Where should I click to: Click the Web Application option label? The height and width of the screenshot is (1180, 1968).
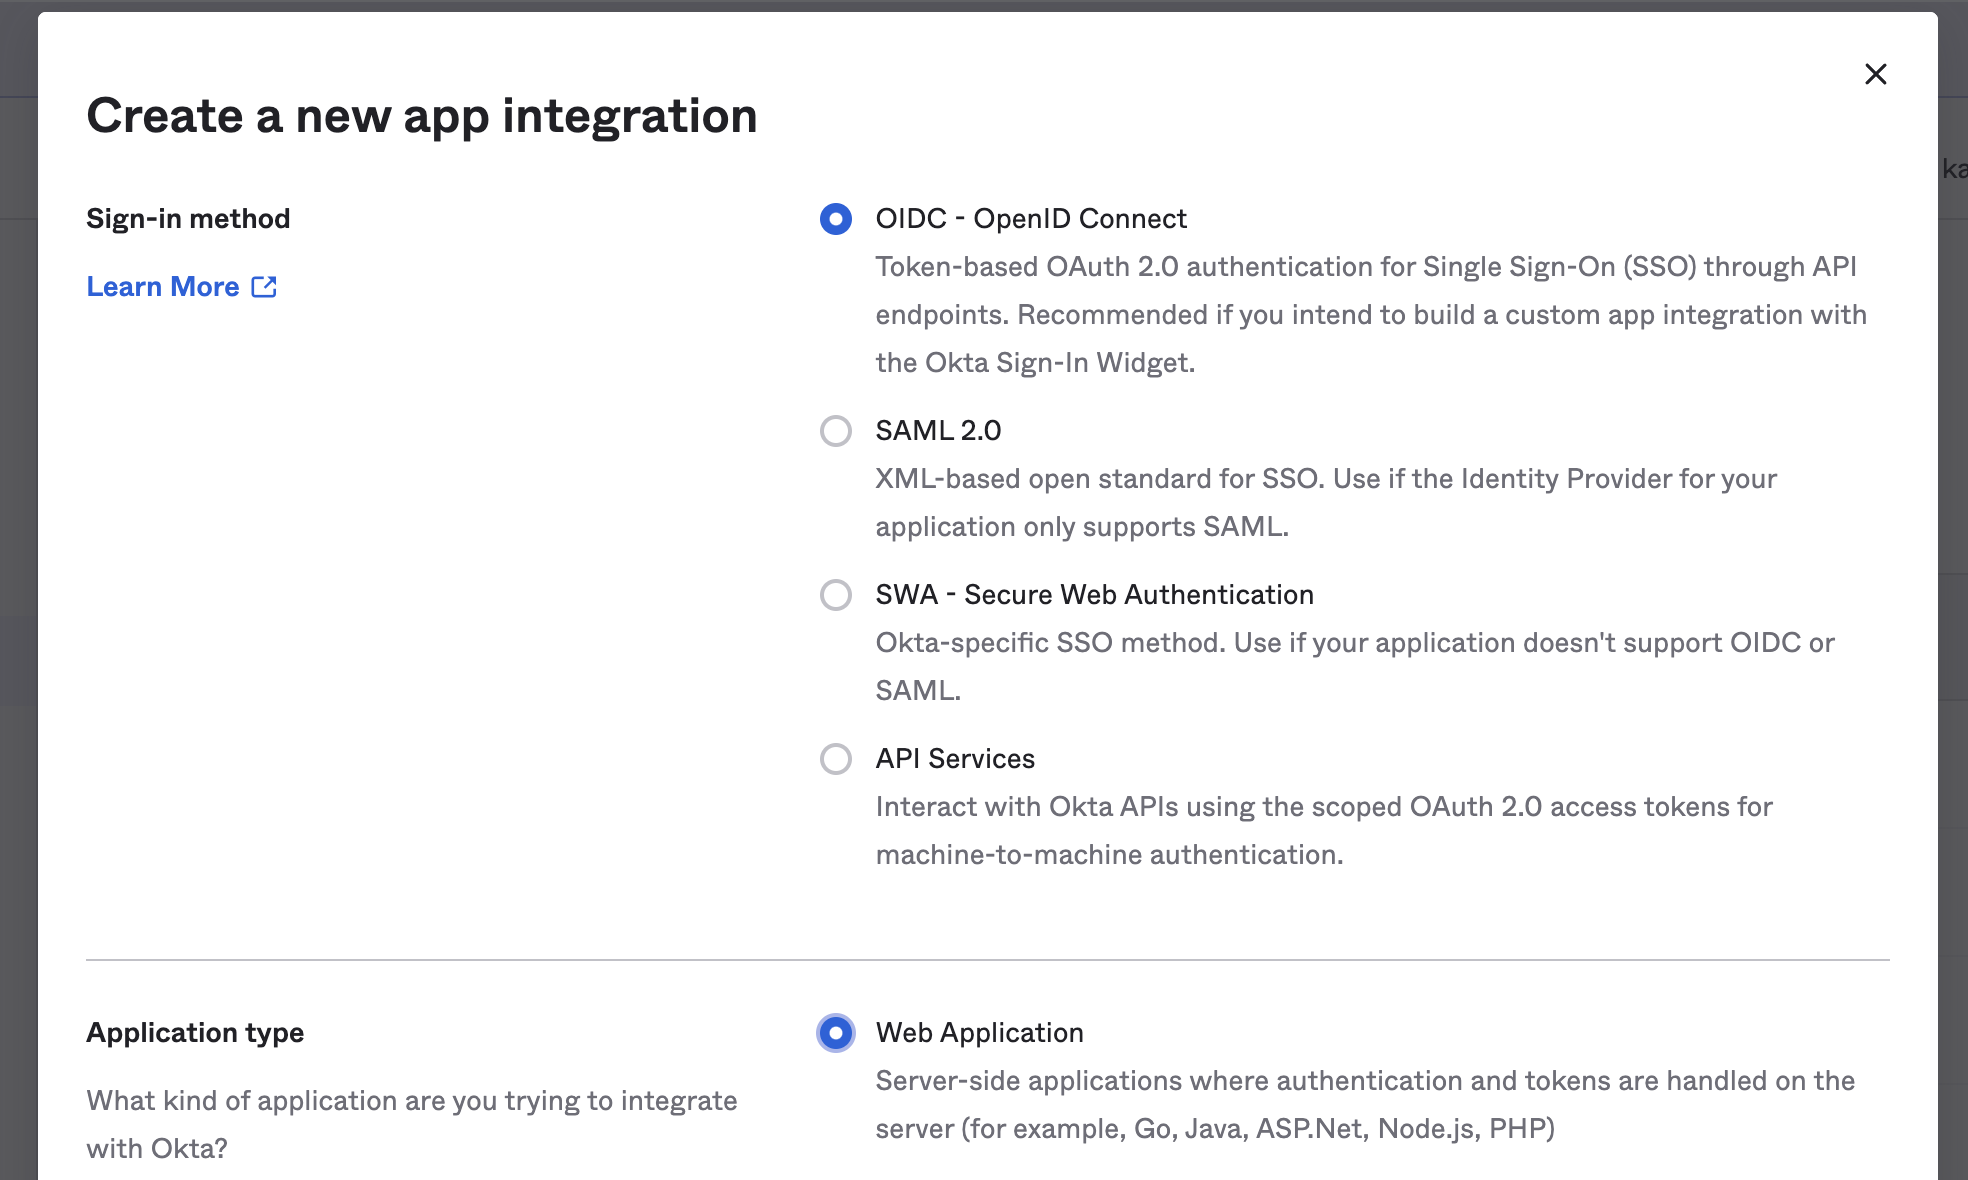pos(979,1033)
